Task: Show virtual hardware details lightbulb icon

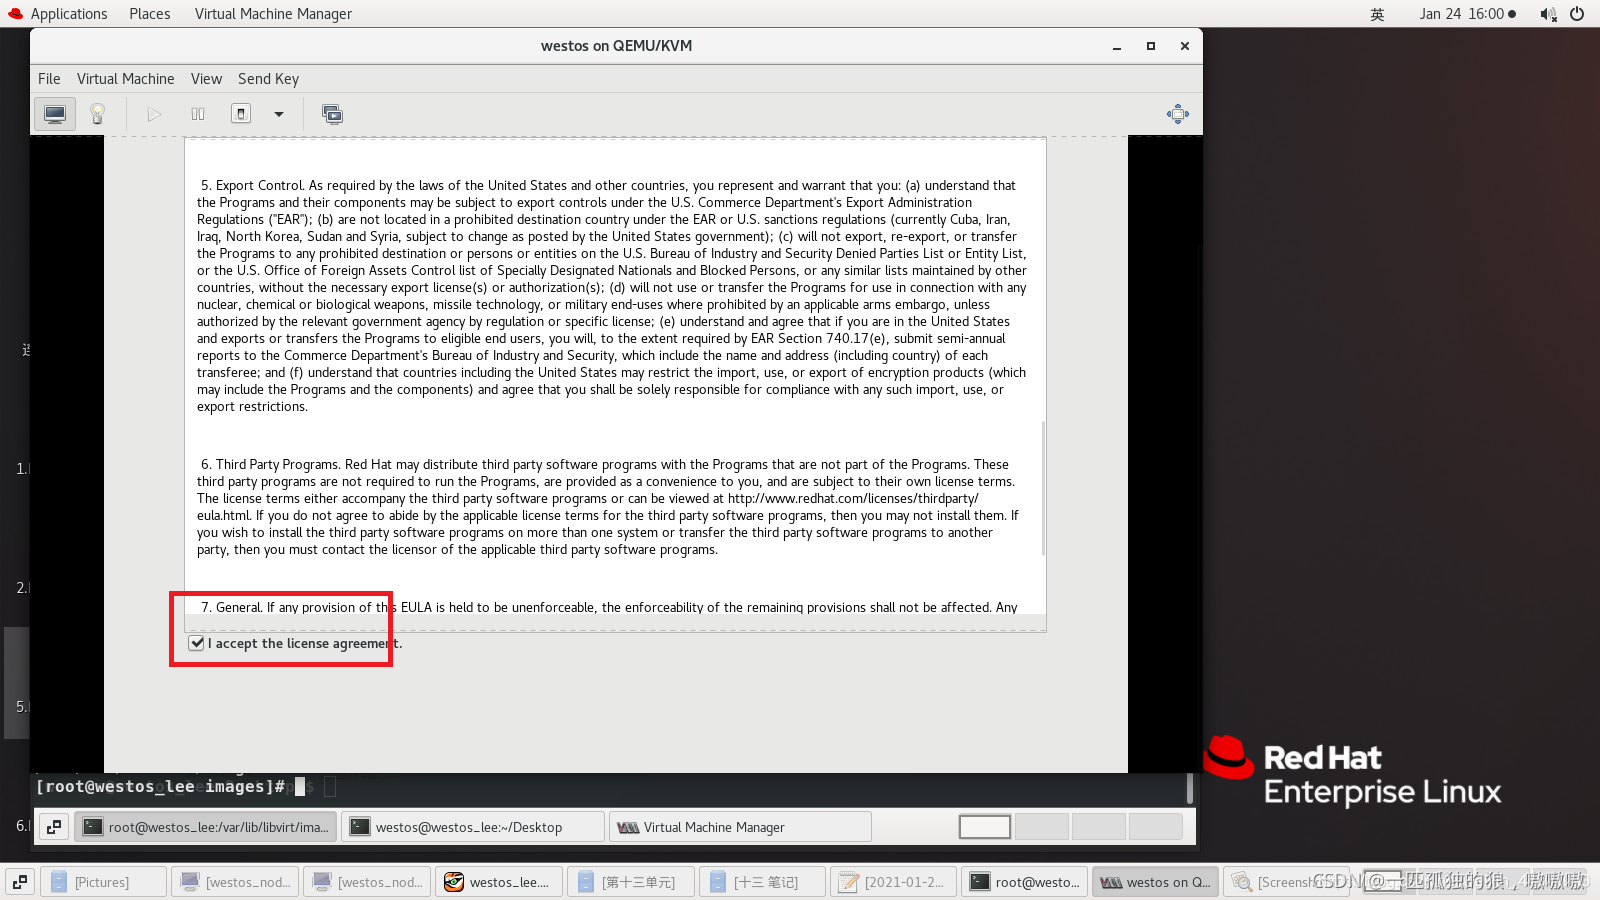Action: [97, 114]
